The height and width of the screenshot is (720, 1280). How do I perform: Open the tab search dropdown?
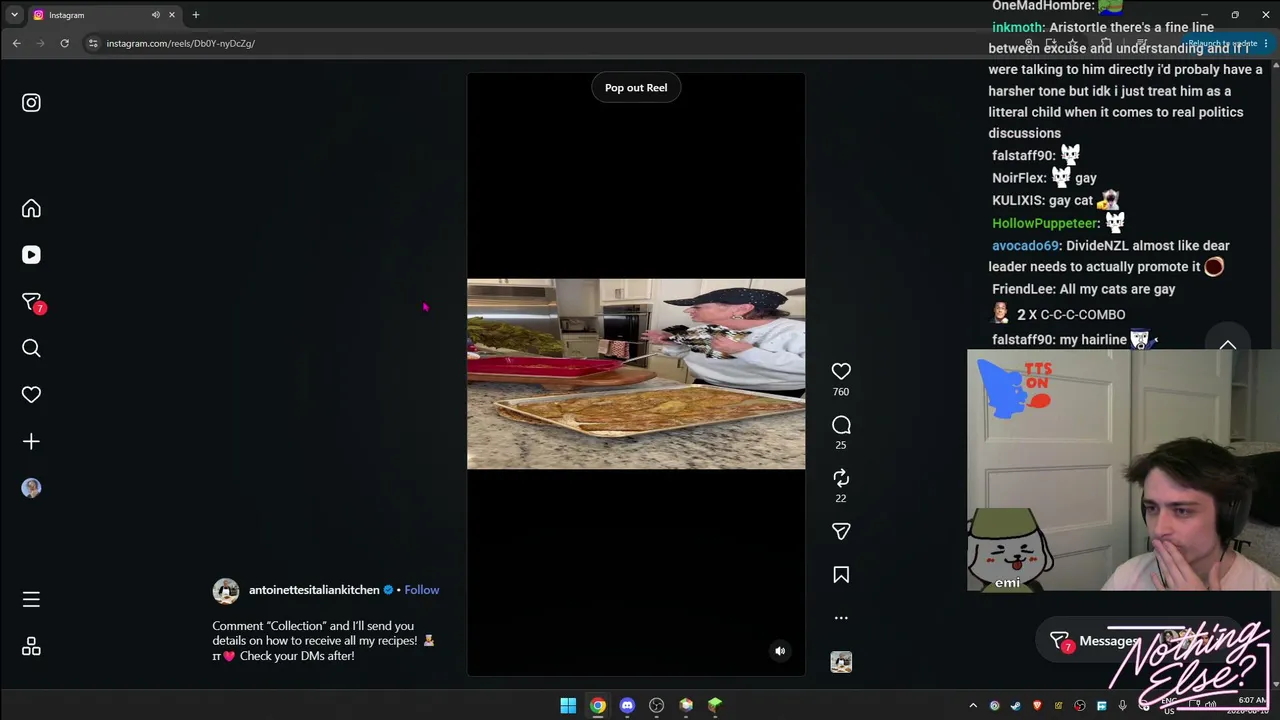tap(14, 15)
